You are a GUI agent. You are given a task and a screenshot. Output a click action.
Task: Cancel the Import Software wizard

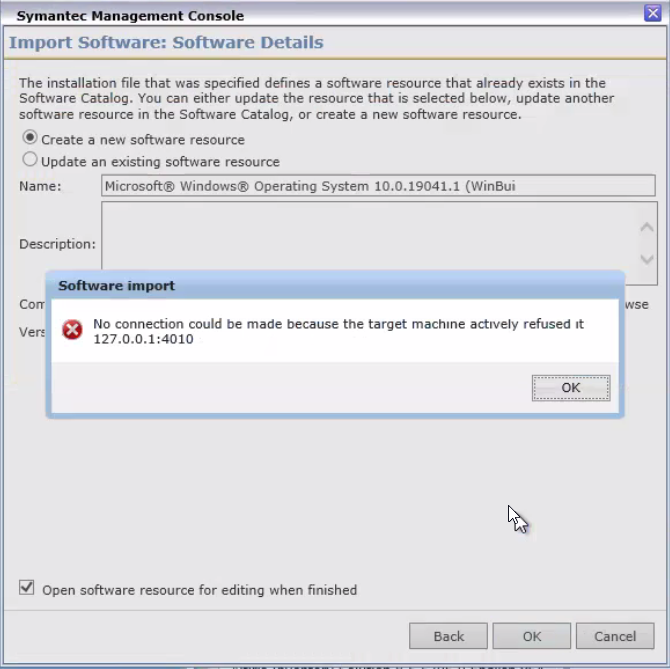[x=615, y=636]
